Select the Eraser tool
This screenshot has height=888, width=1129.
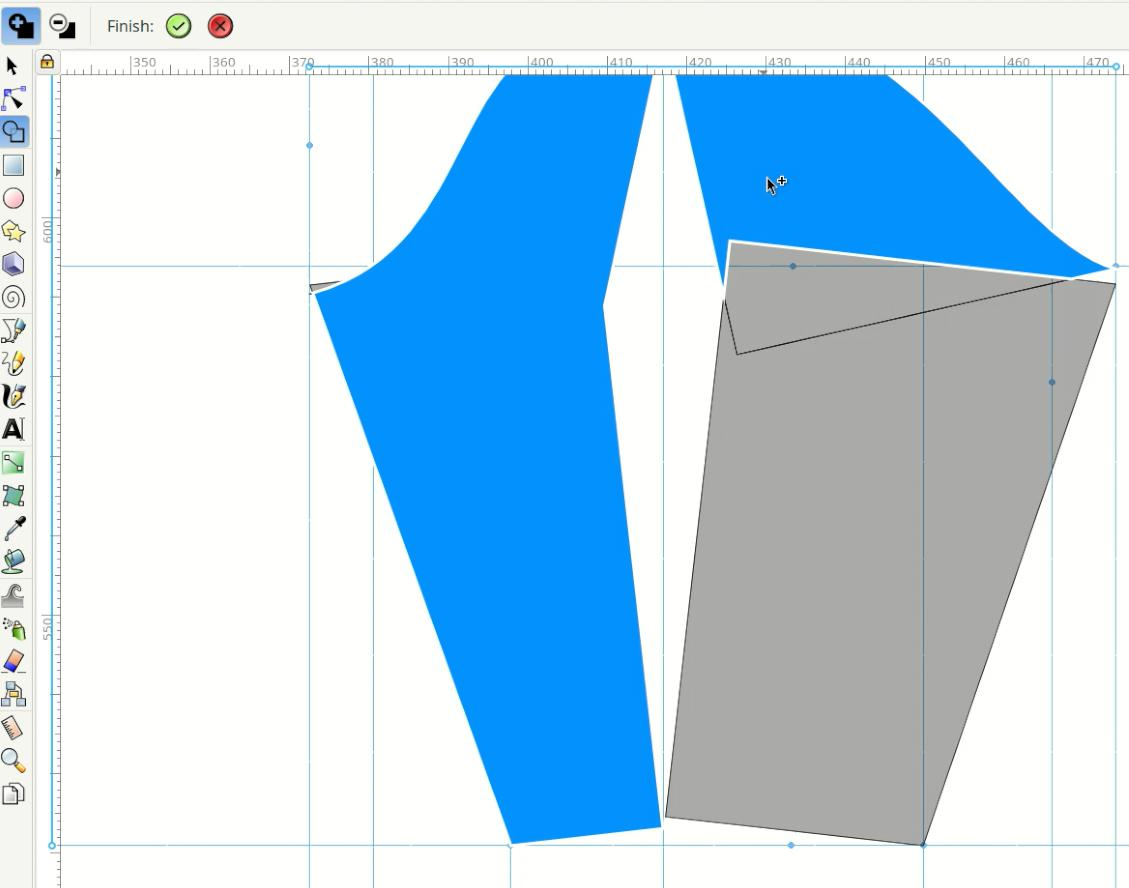pyautogui.click(x=14, y=661)
